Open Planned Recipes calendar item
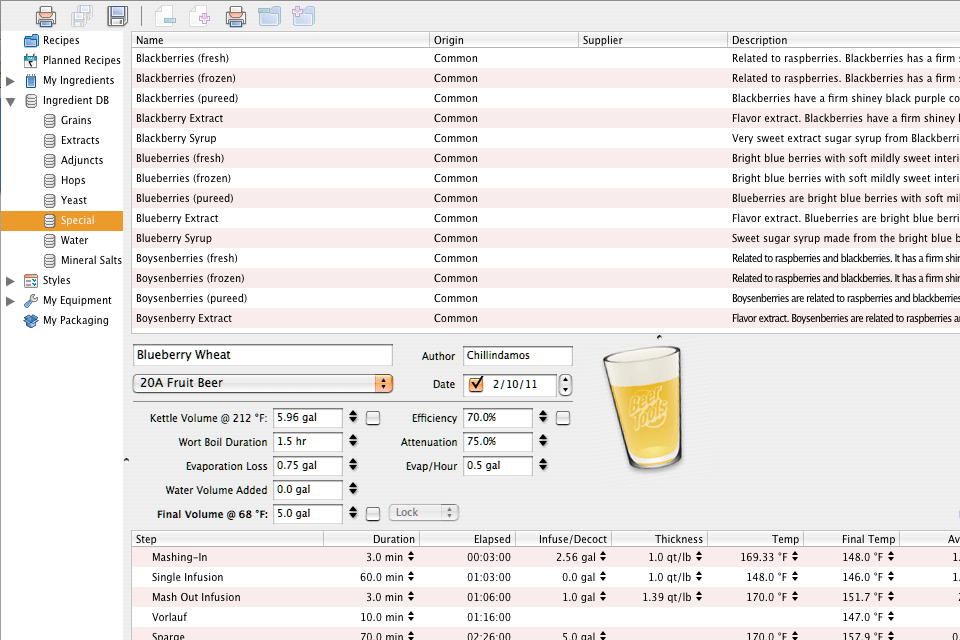 81,60
